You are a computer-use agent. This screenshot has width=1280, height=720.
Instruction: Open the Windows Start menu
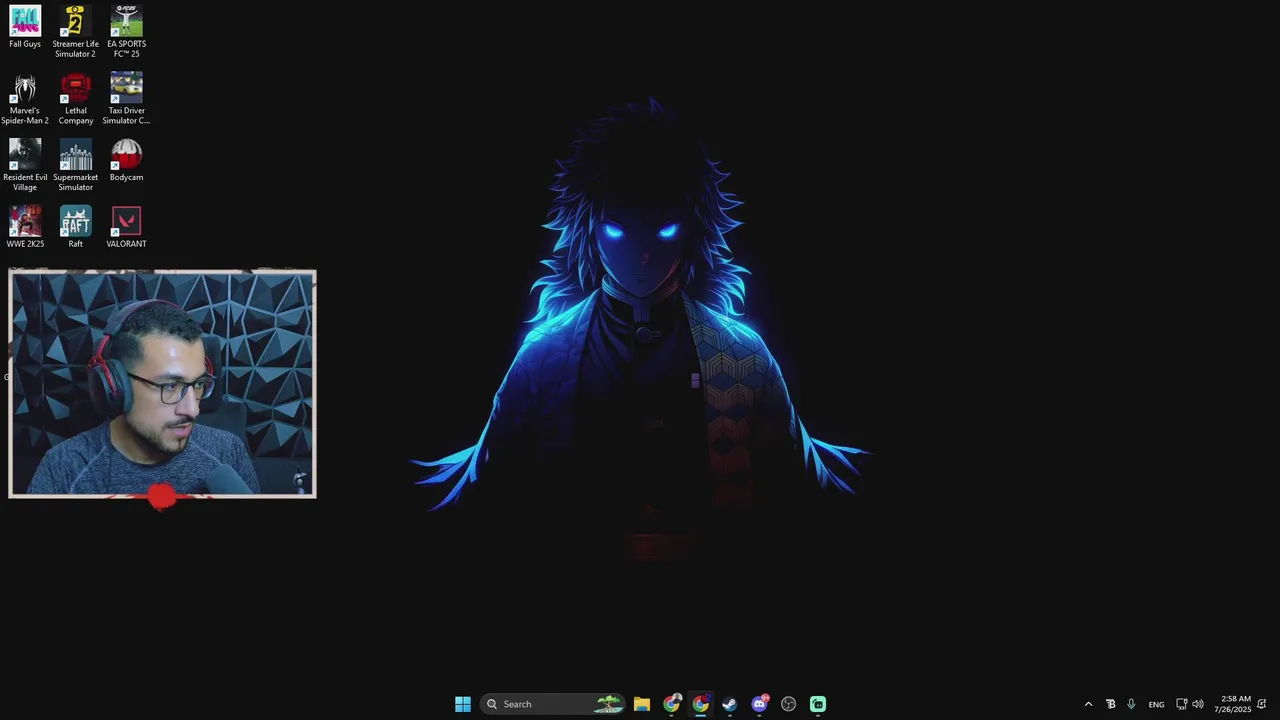point(463,704)
